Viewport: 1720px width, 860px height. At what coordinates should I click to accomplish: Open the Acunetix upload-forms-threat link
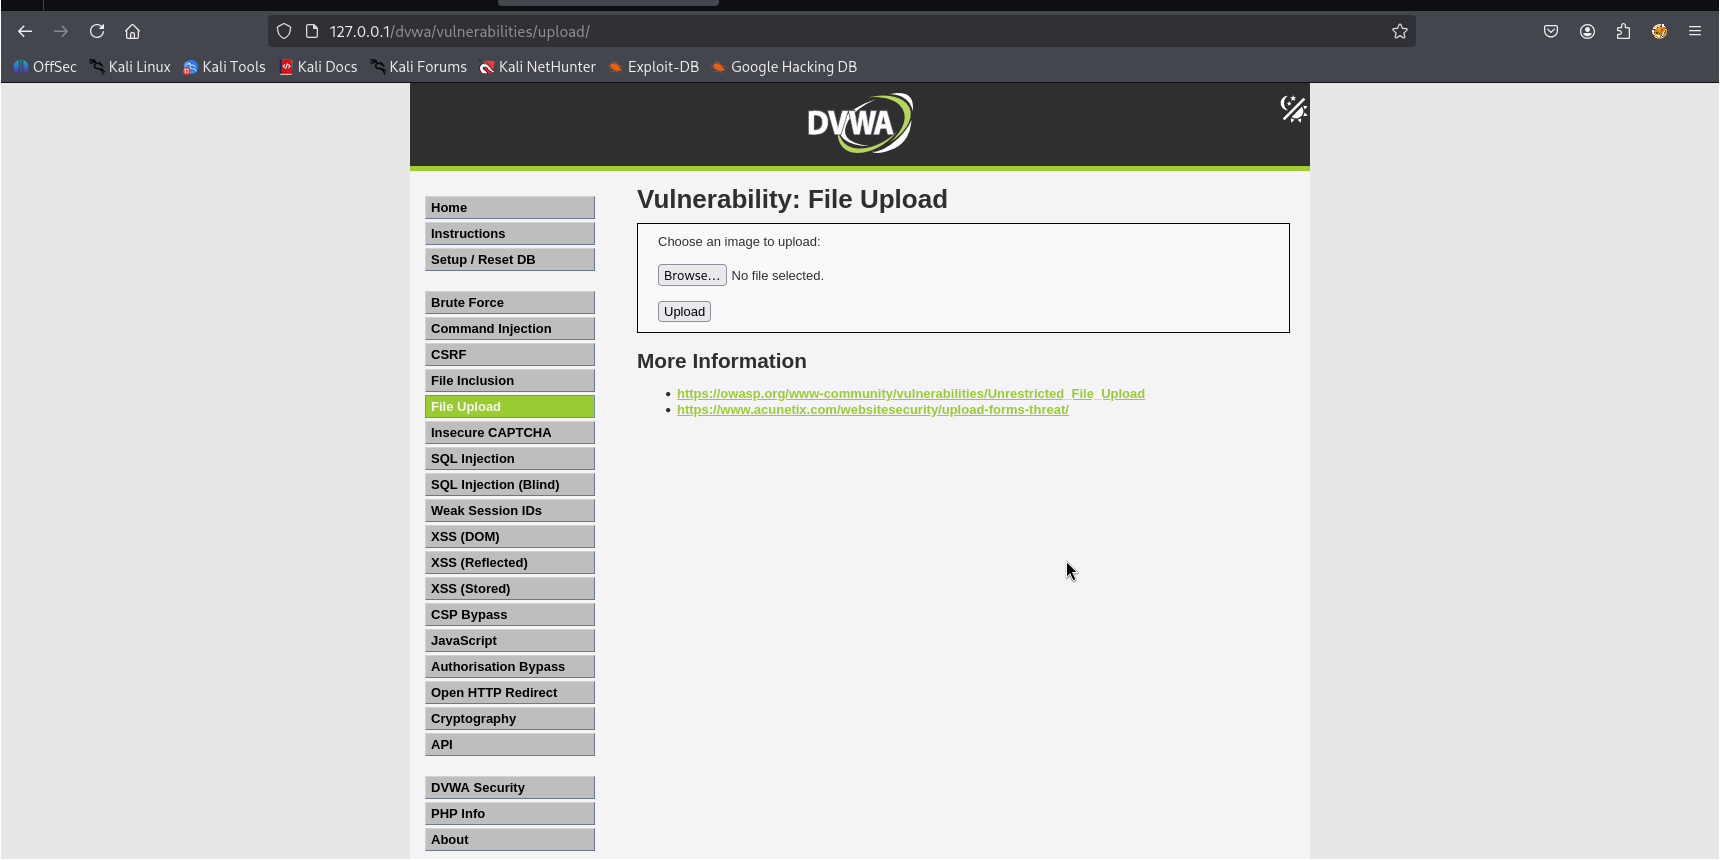coord(873,409)
